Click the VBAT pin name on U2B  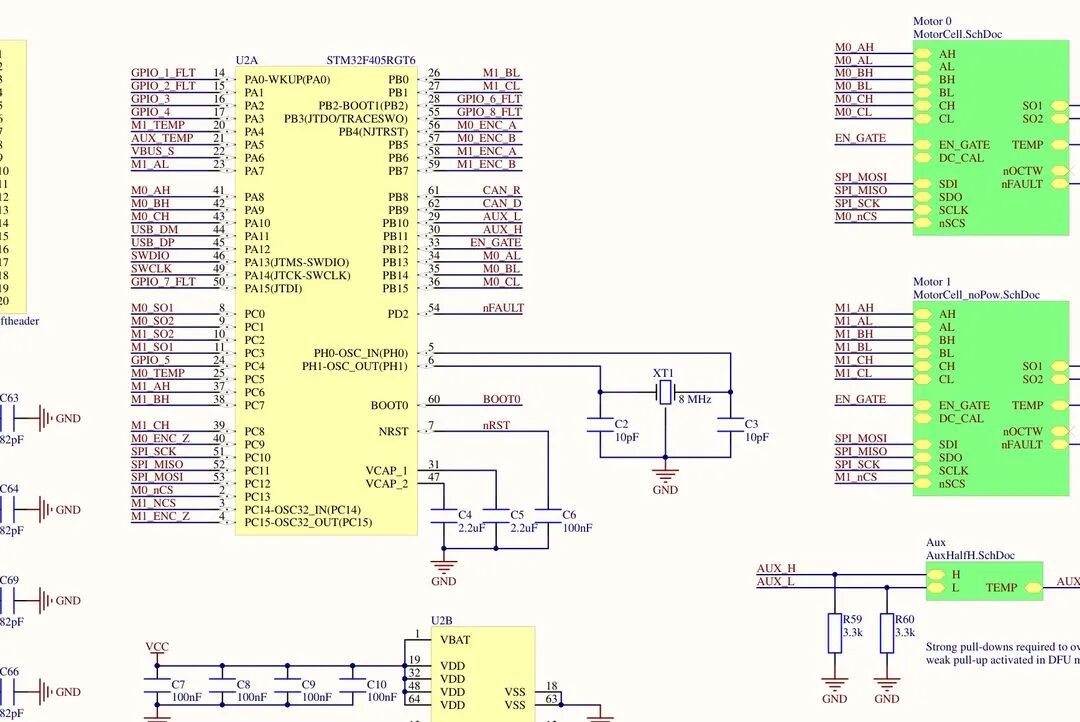(455, 641)
